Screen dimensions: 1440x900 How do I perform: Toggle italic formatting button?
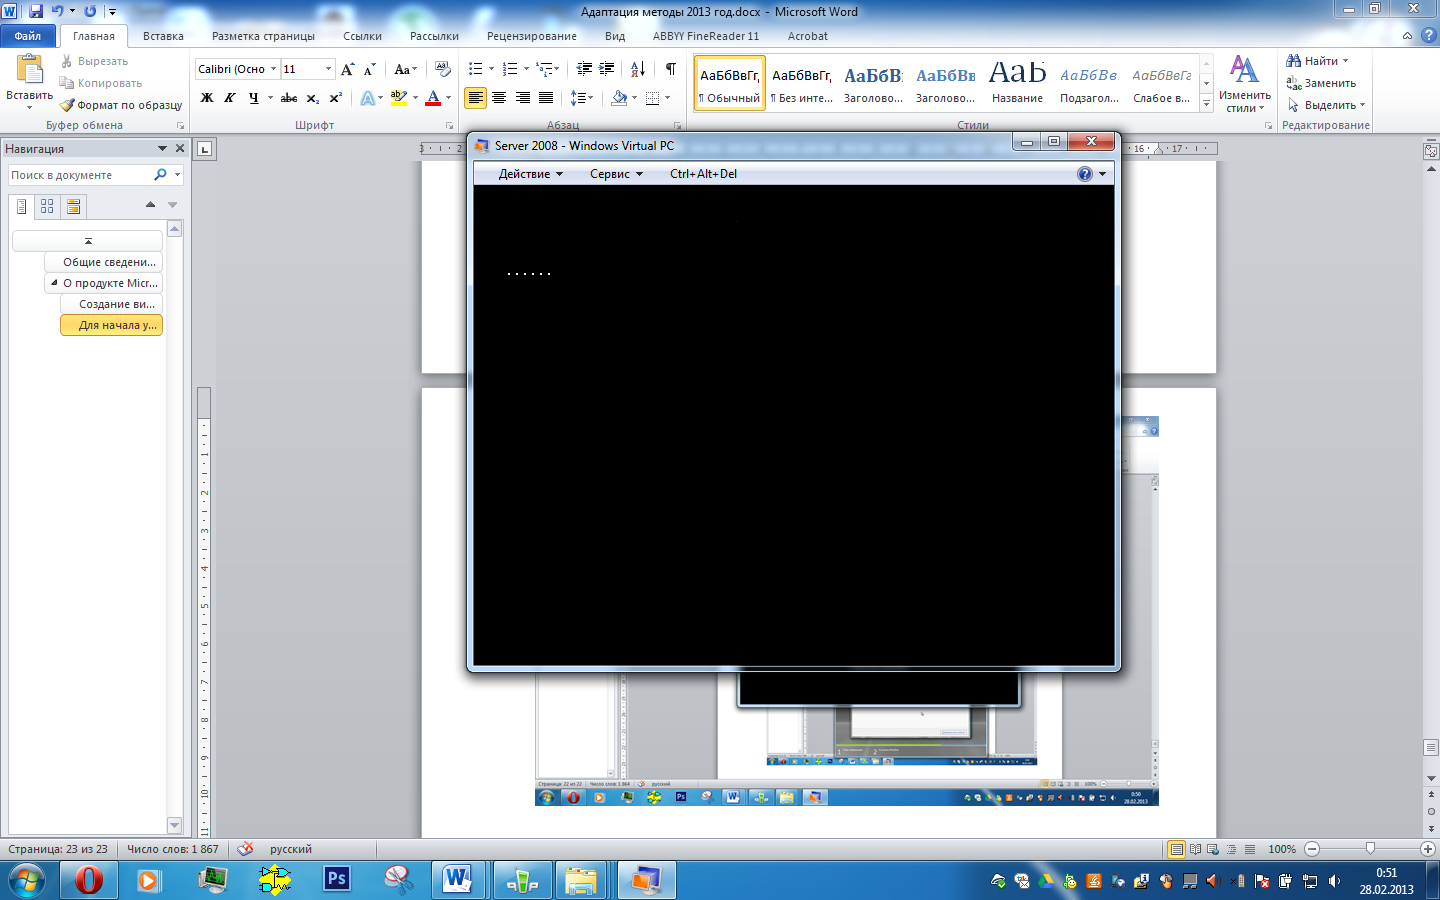[x=230, y=98]
